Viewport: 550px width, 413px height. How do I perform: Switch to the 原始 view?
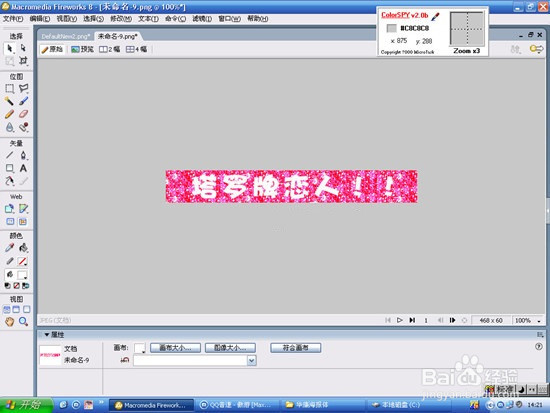(52, 49)
